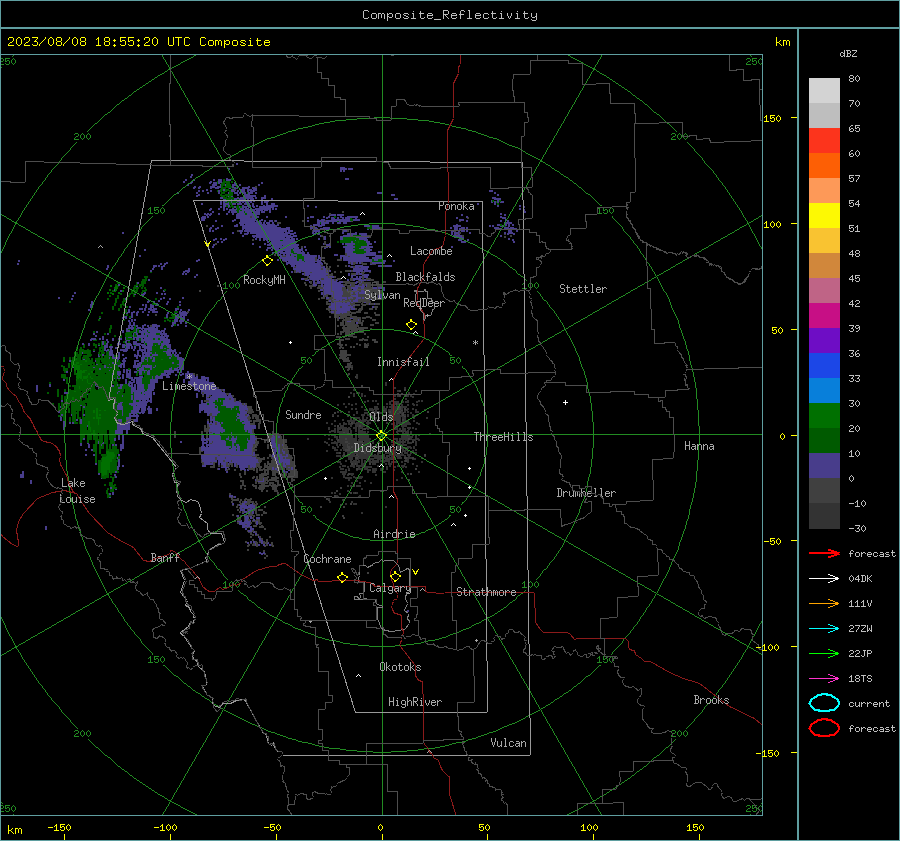Click the Strathmore town label
Screen dimensions: 900x841
[486, 592]
